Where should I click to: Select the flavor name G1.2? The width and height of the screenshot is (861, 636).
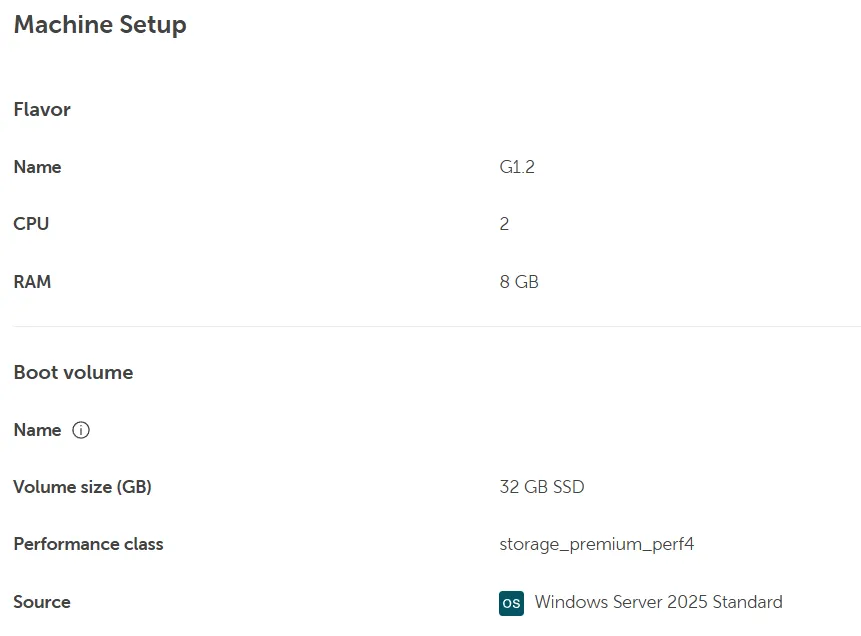(518, 167)
